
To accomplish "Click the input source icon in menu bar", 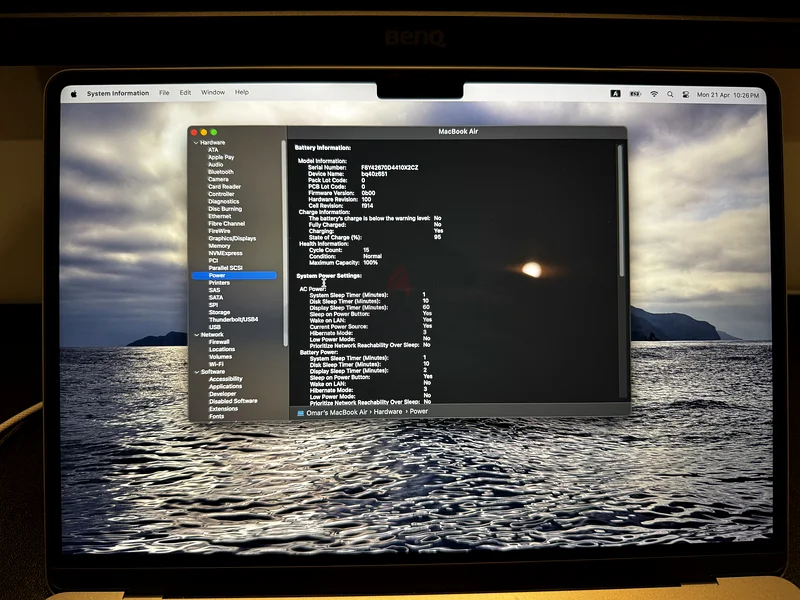I will (x=616, y=94).
